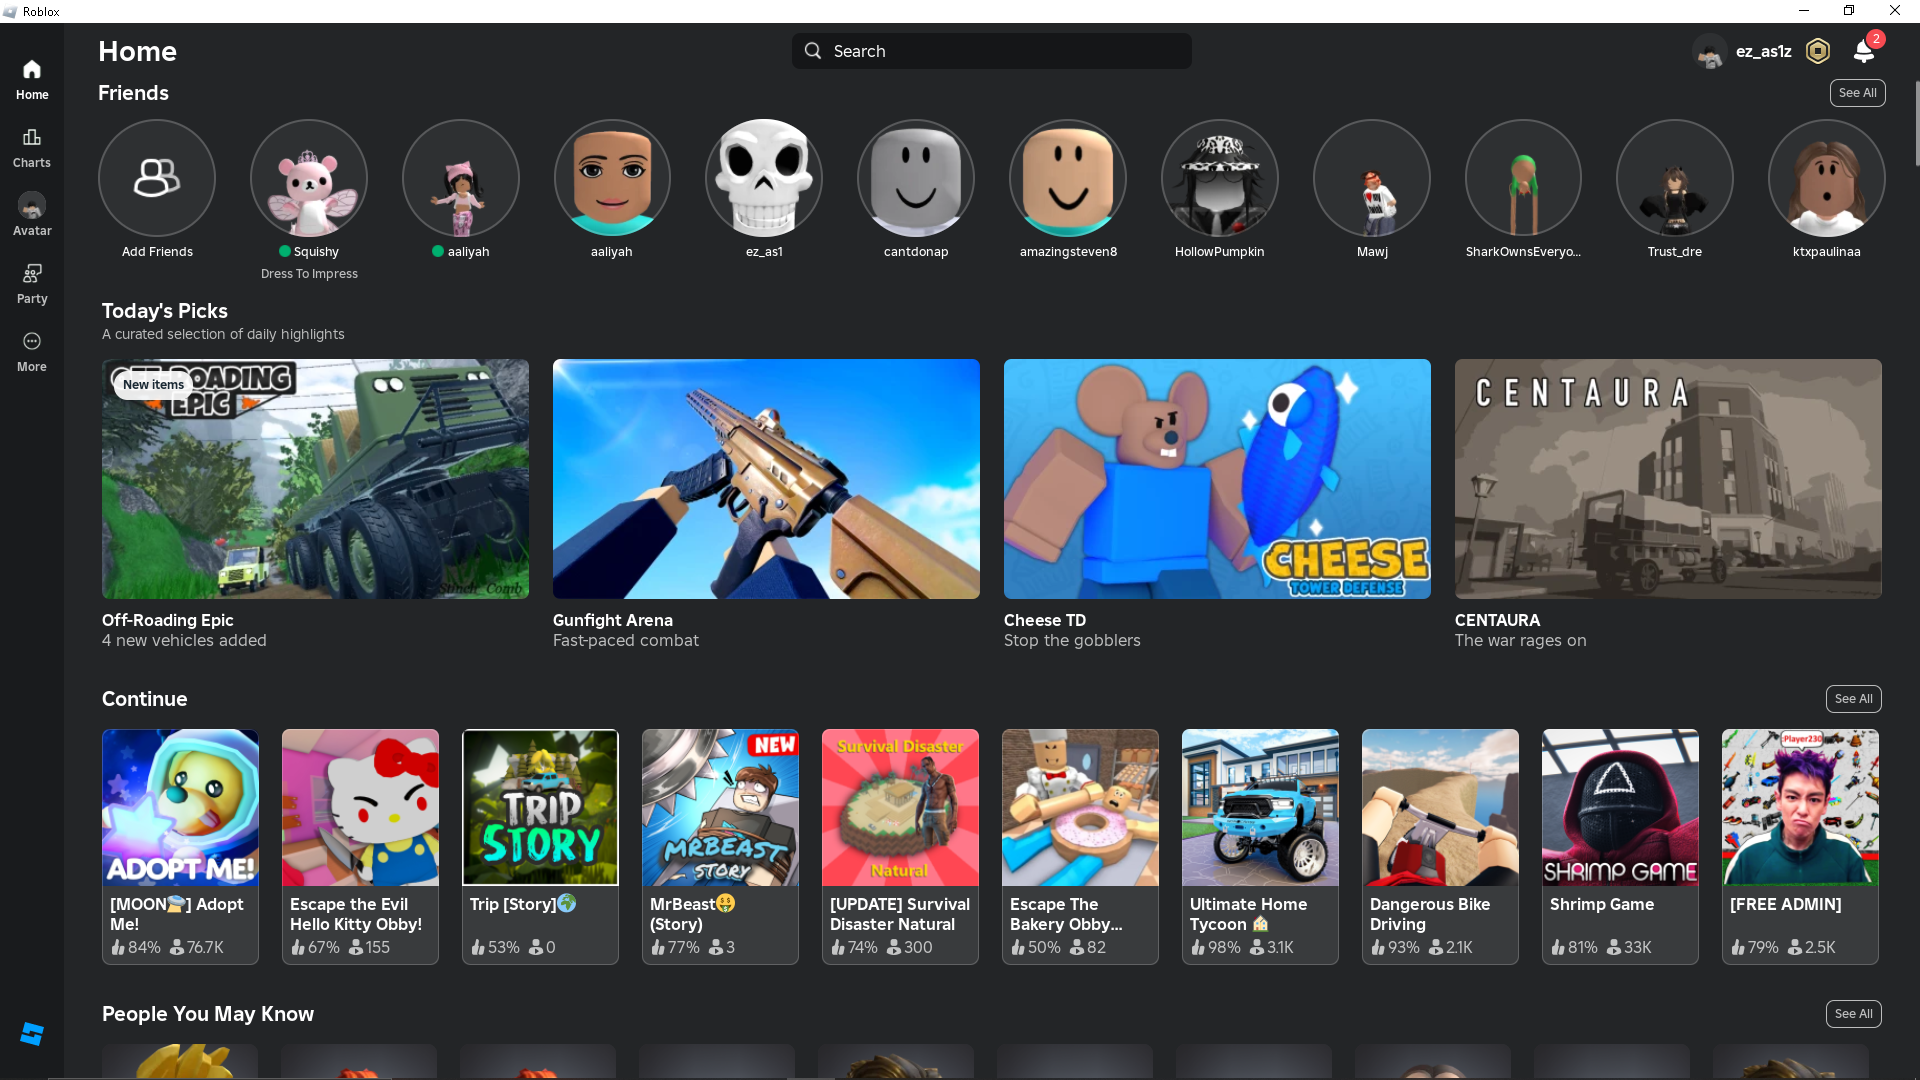Open cantdonap's gray smiley avatar
Screen dimensions: 1920x1080
pos(916,178)
